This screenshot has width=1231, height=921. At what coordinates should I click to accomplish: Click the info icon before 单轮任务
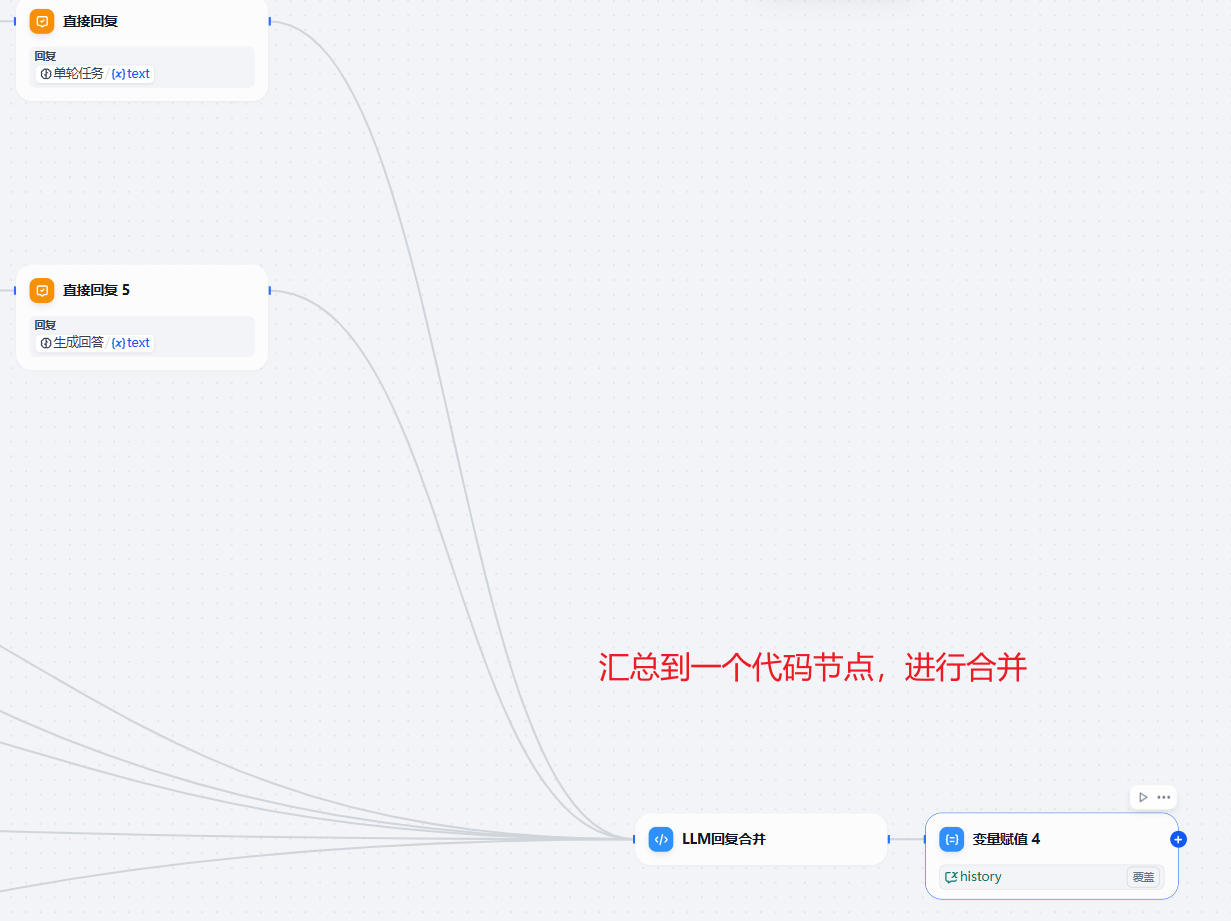46,74
